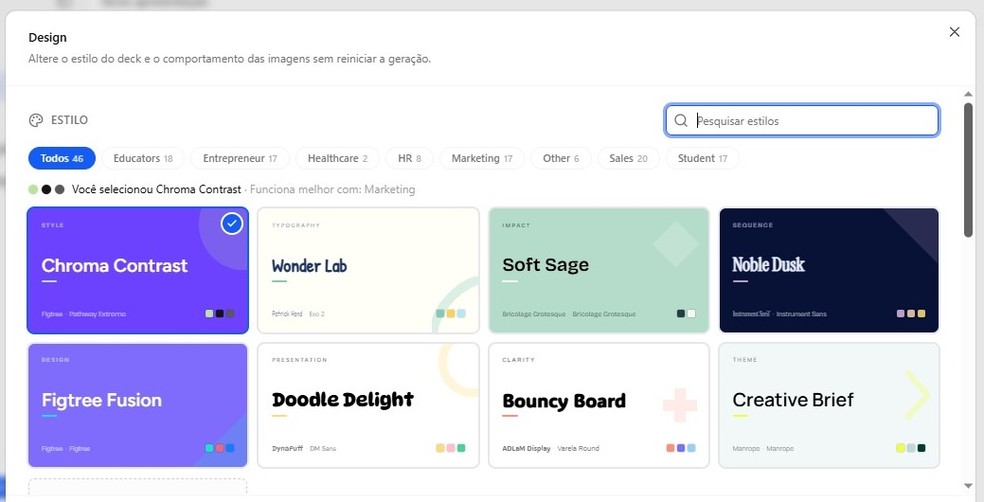Filter styles by Healthcare
The width and height of the screenshot is (984, 502).
coord(338,158)
